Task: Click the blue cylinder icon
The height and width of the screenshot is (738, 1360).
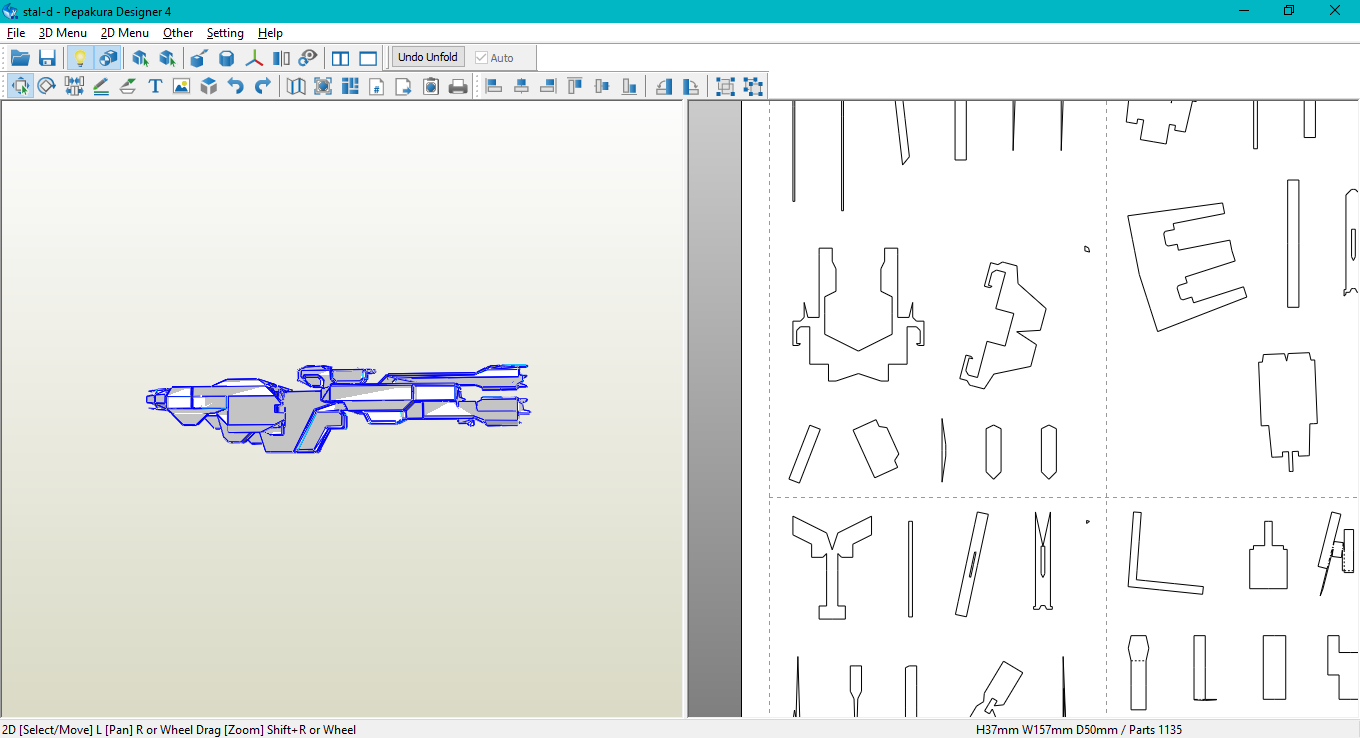Action: click(x=227, y=58)
